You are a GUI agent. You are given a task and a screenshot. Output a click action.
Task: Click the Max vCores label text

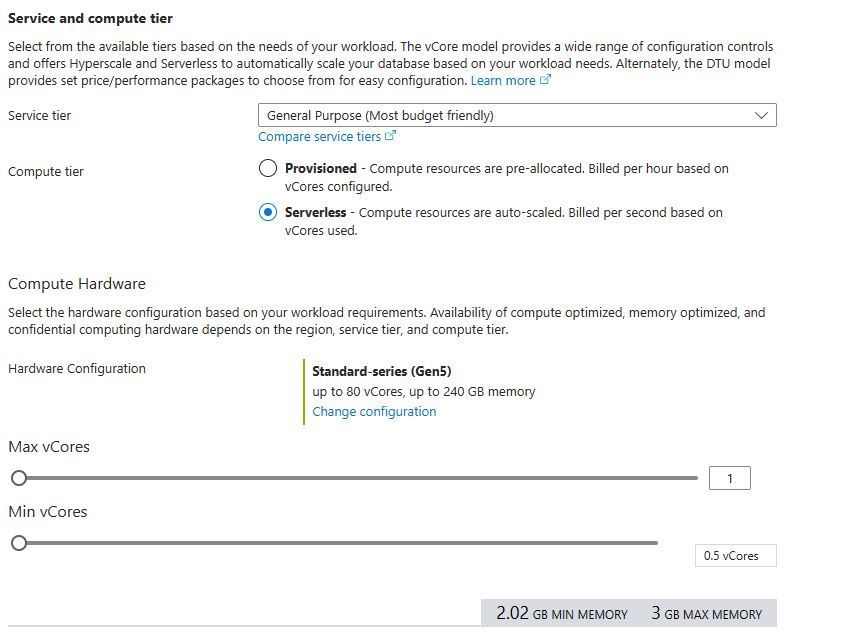coord(49,447)
